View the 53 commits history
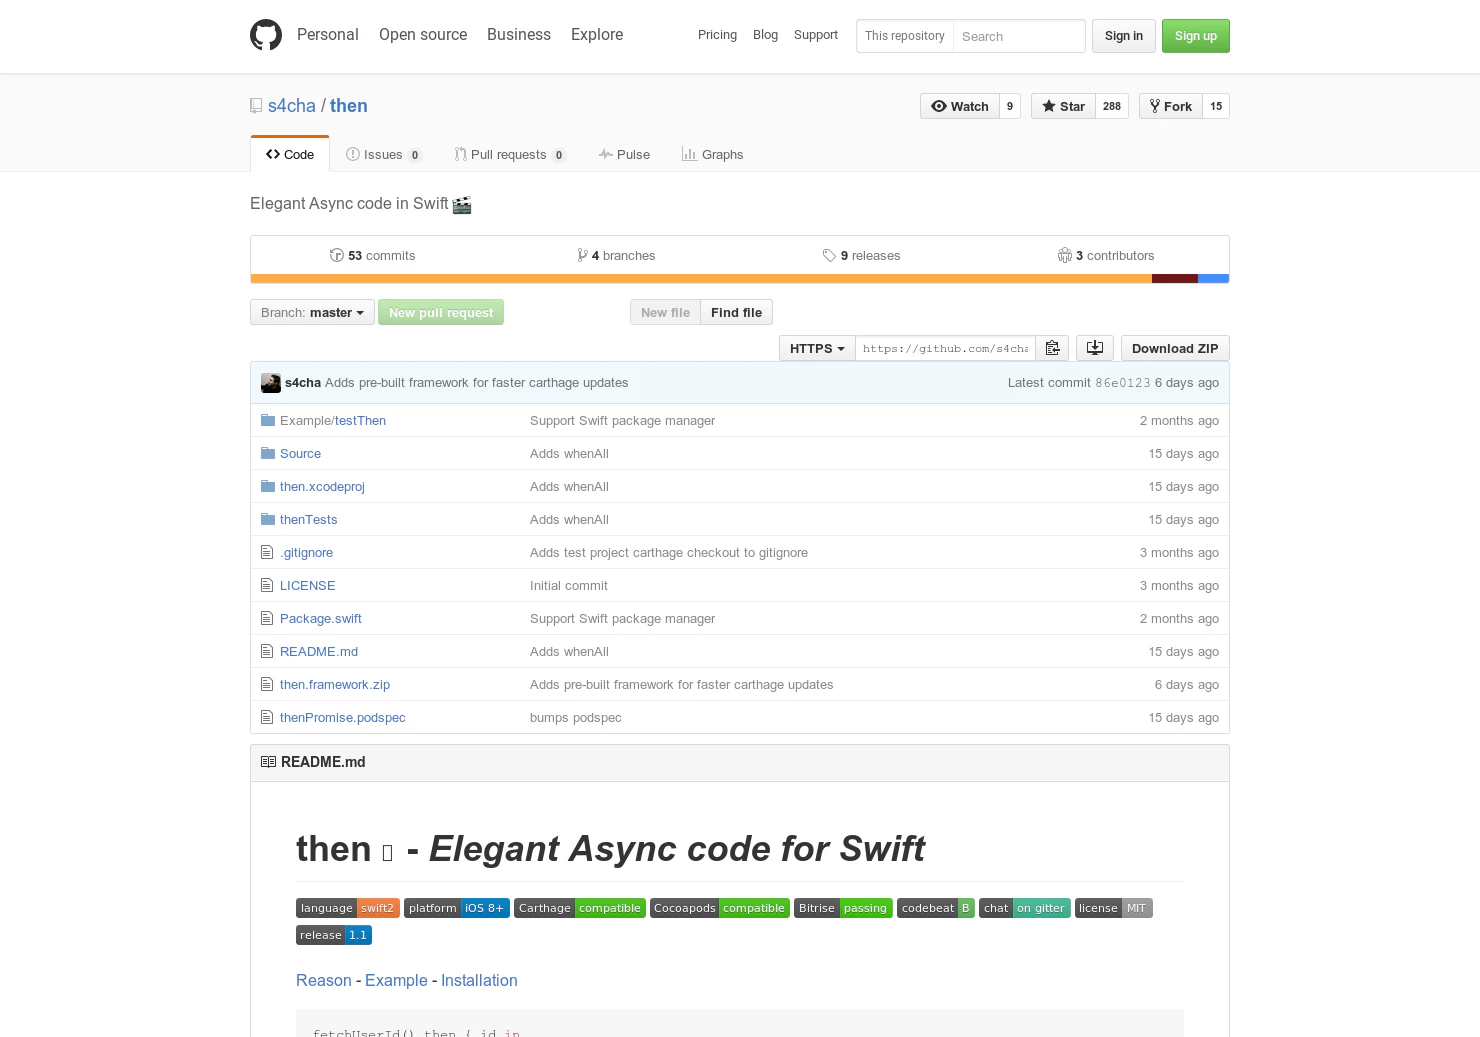This screenshot has height=1037, width=1480. point(372,255)
